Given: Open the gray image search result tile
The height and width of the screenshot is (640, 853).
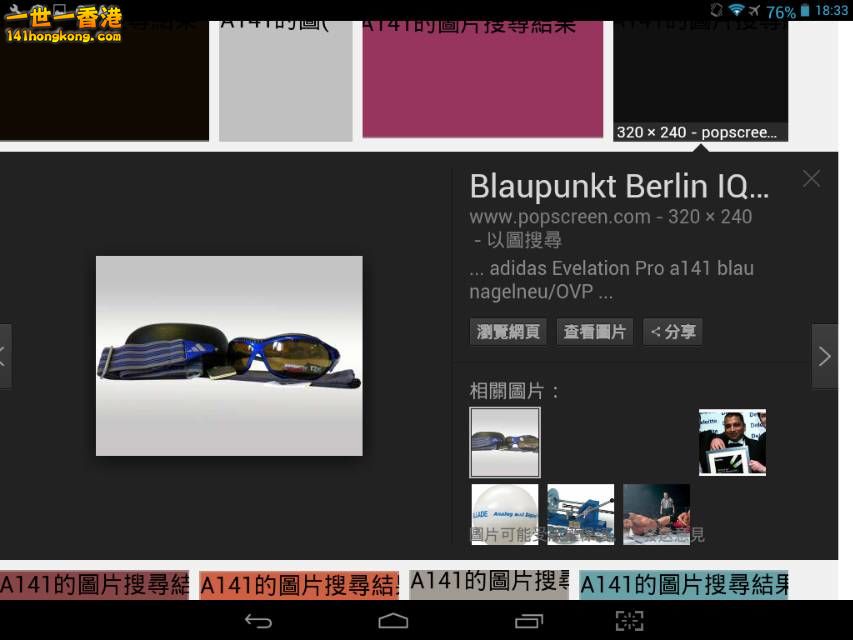Looking at the screenshot, I should coord(286,81).
